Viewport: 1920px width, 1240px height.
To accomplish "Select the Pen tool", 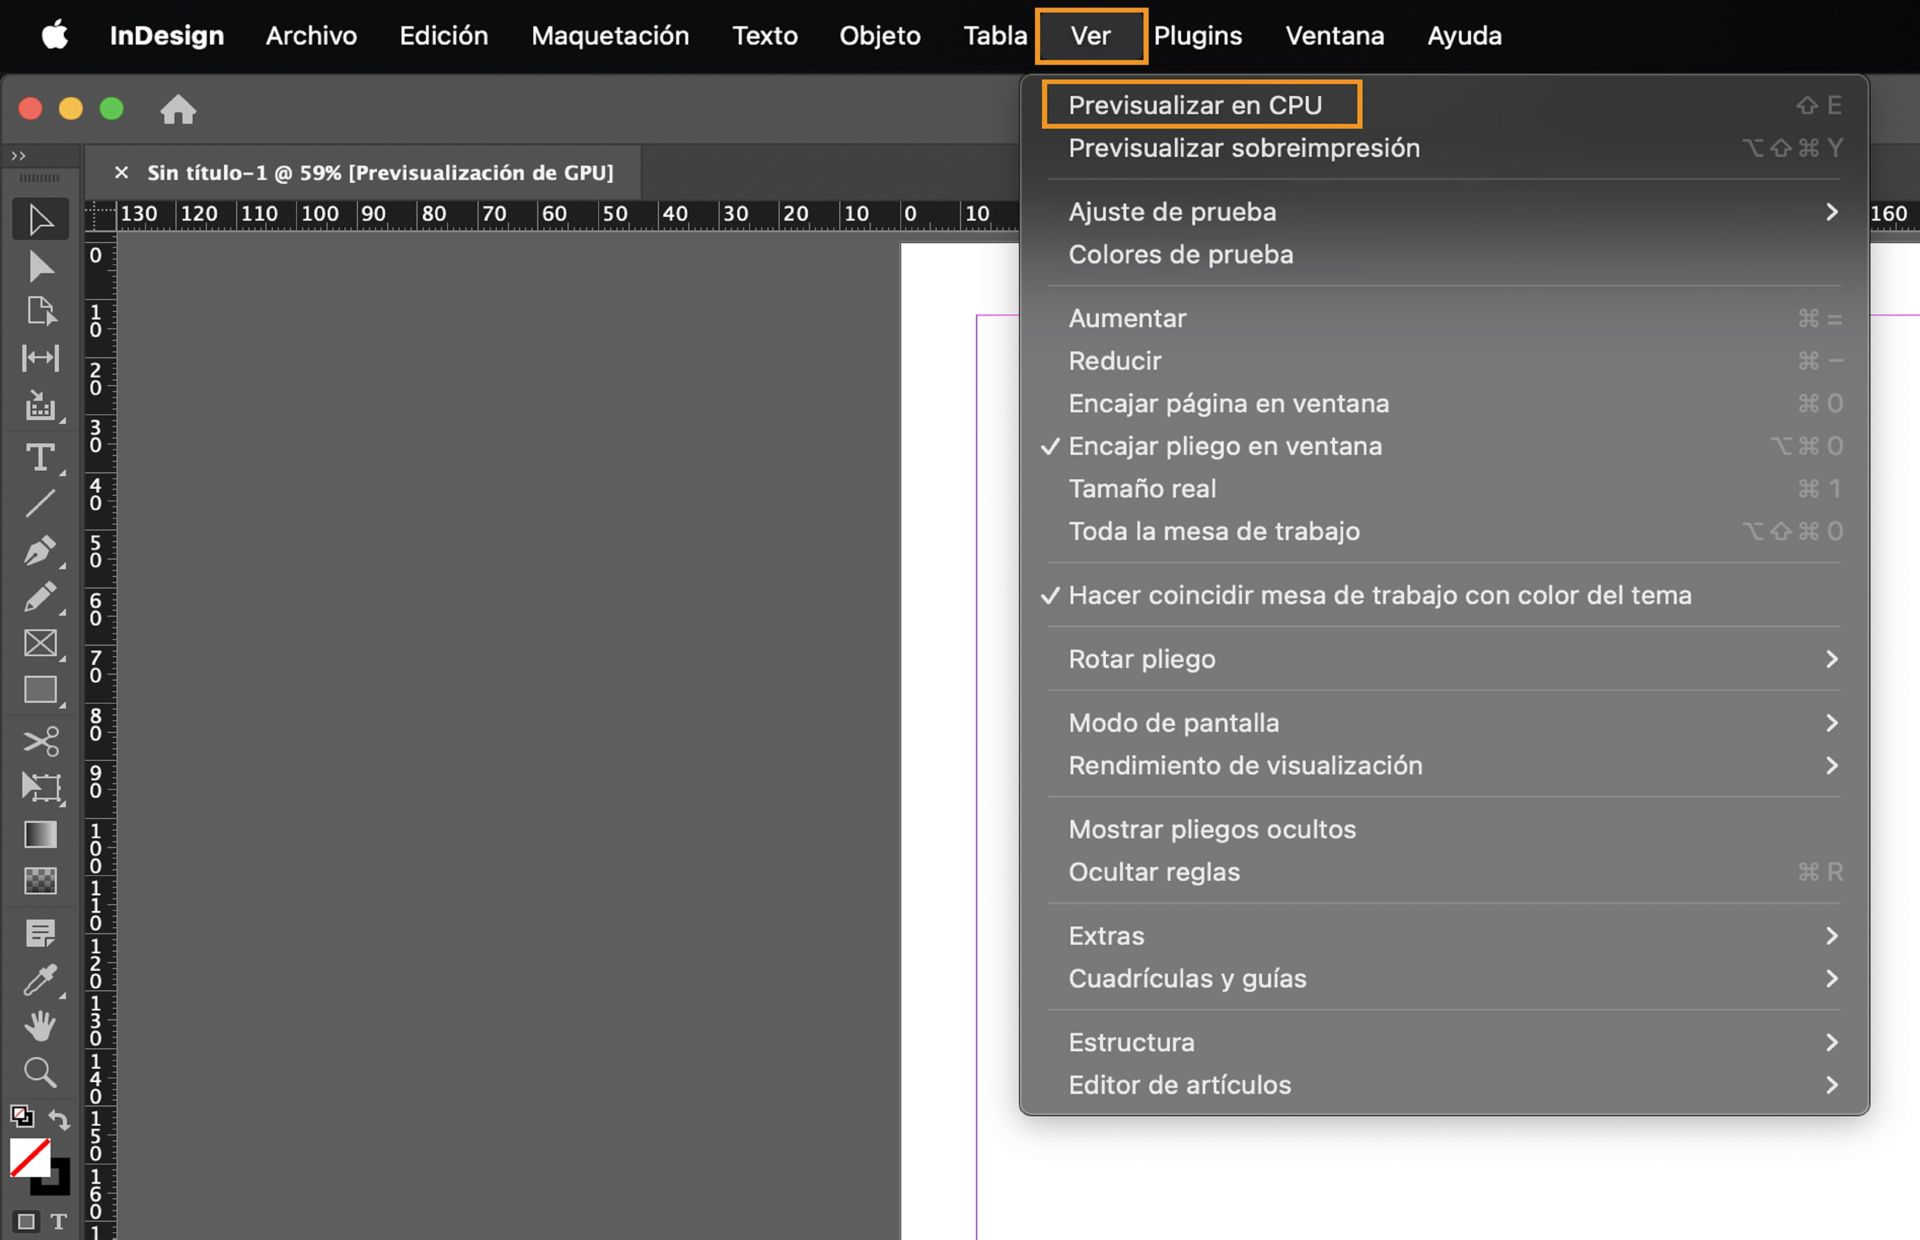I will [40, 551].
